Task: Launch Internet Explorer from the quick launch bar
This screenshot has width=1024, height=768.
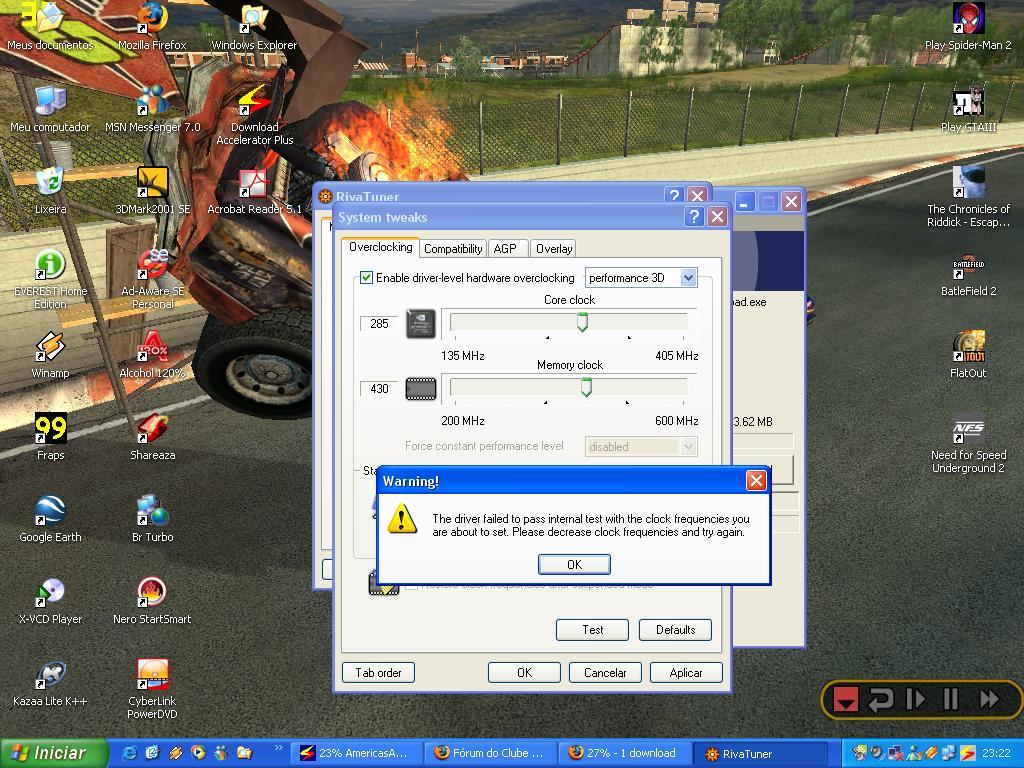Action: pyautogui.click(x=129, y=753)
